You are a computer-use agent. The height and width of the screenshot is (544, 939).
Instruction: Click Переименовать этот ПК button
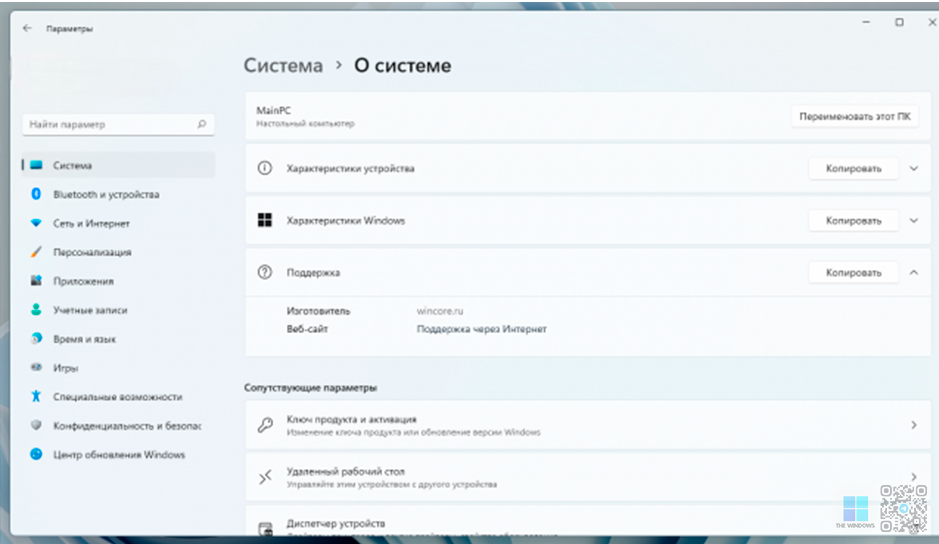click(x=855, y=116)
